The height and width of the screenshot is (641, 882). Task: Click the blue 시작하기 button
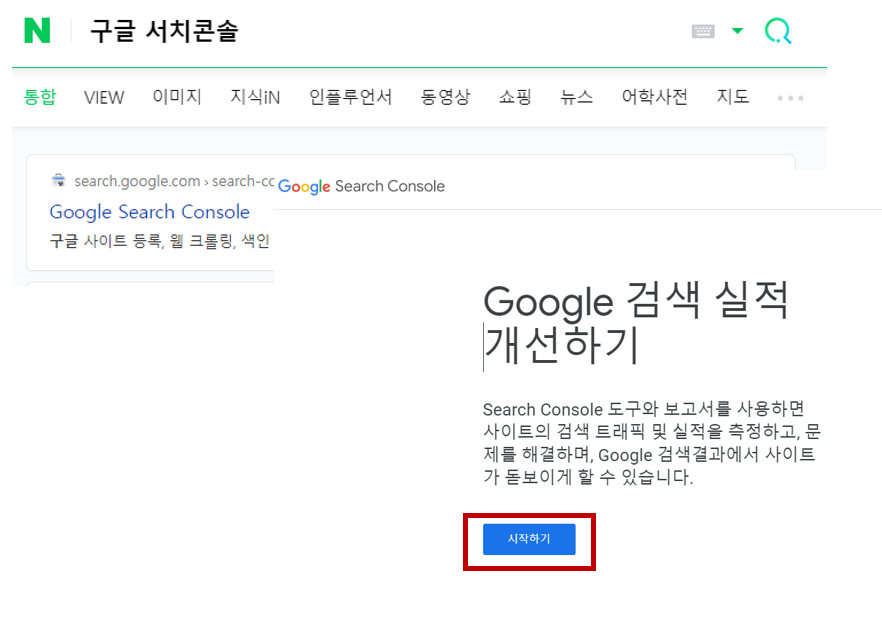pyautogui.click(x=529, y=539)
